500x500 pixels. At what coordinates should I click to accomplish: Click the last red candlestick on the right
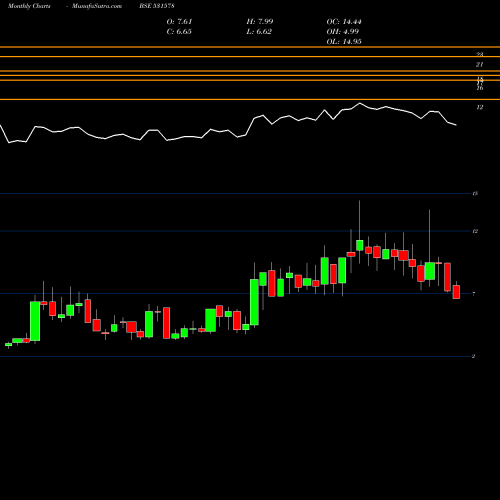click(x=456, y=292)
